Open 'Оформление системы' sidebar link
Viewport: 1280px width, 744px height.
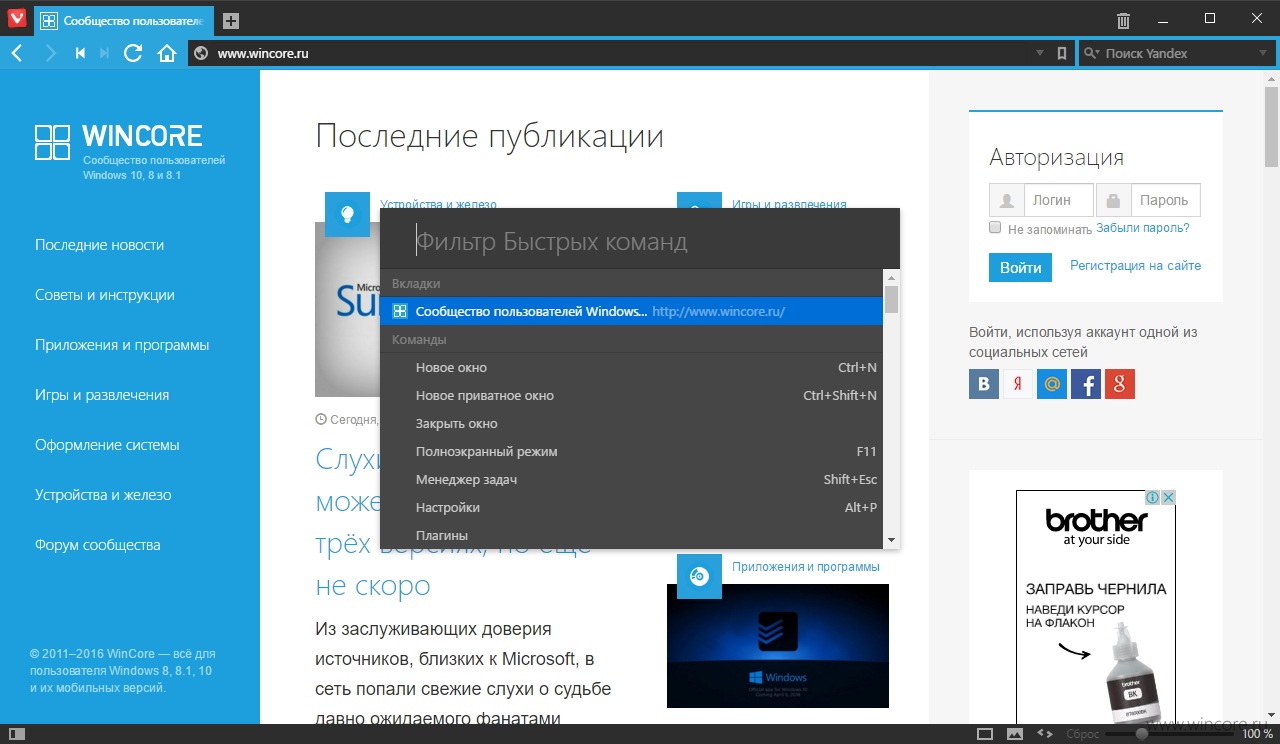(107, 445)
